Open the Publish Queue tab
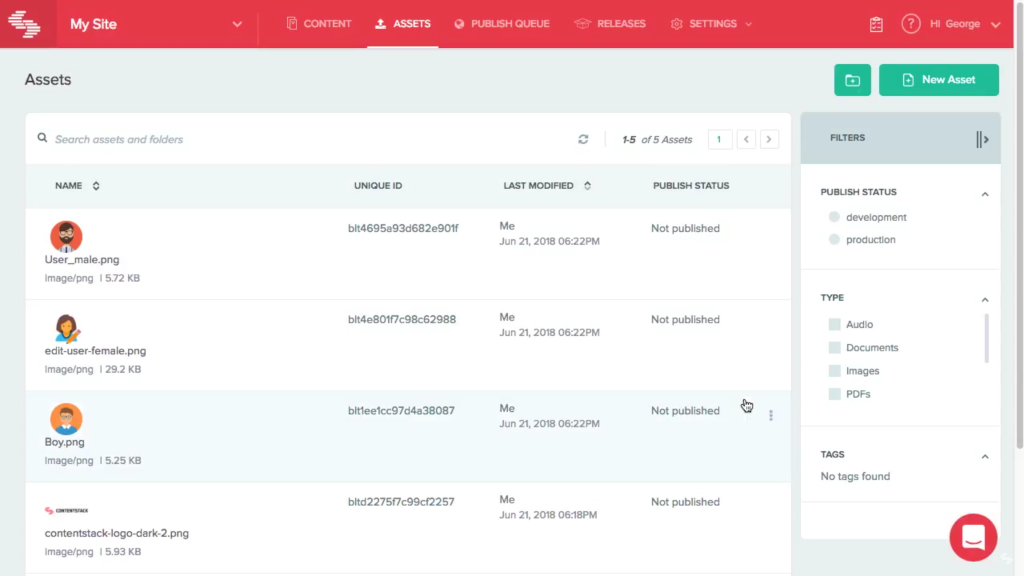 [501, 24]
